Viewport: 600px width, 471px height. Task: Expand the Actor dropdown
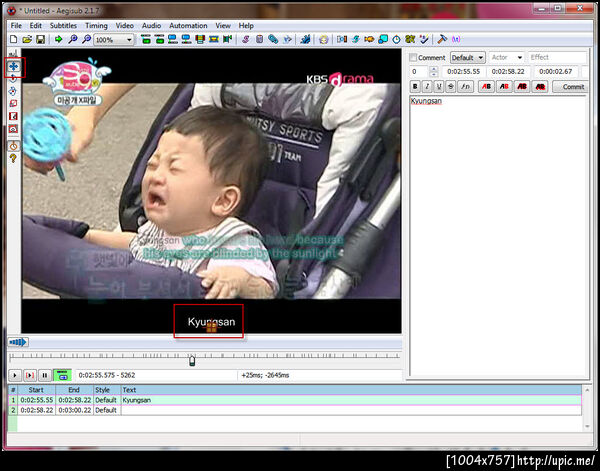coord(520,57)
